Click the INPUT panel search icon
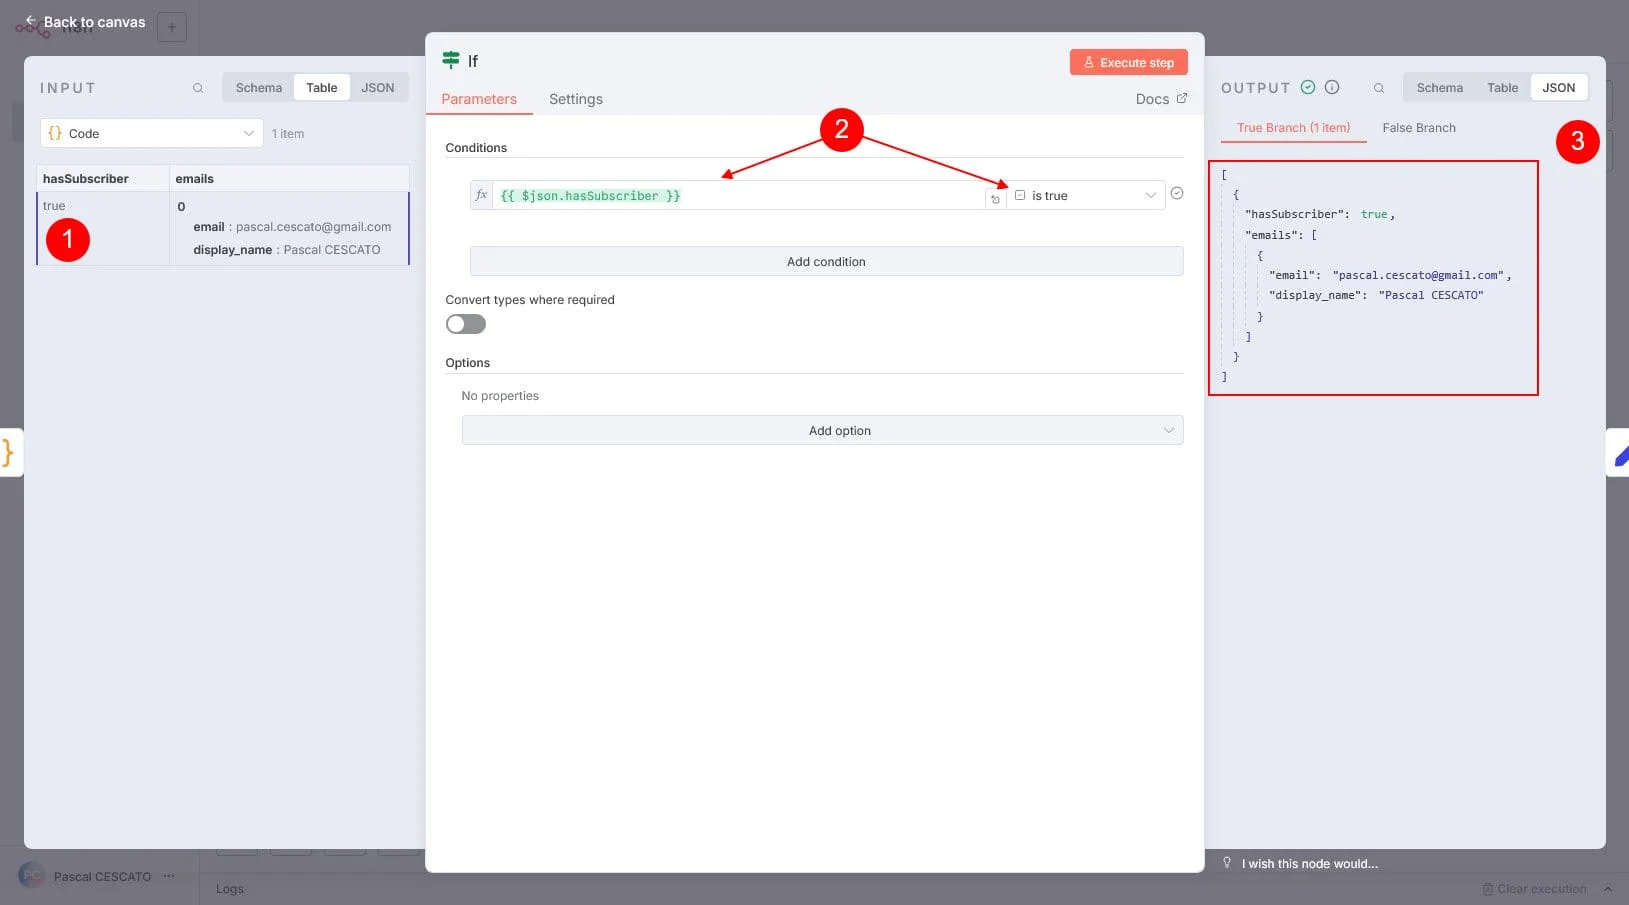The height and width of the screenshot is (905, 1629). coord(198,88)
